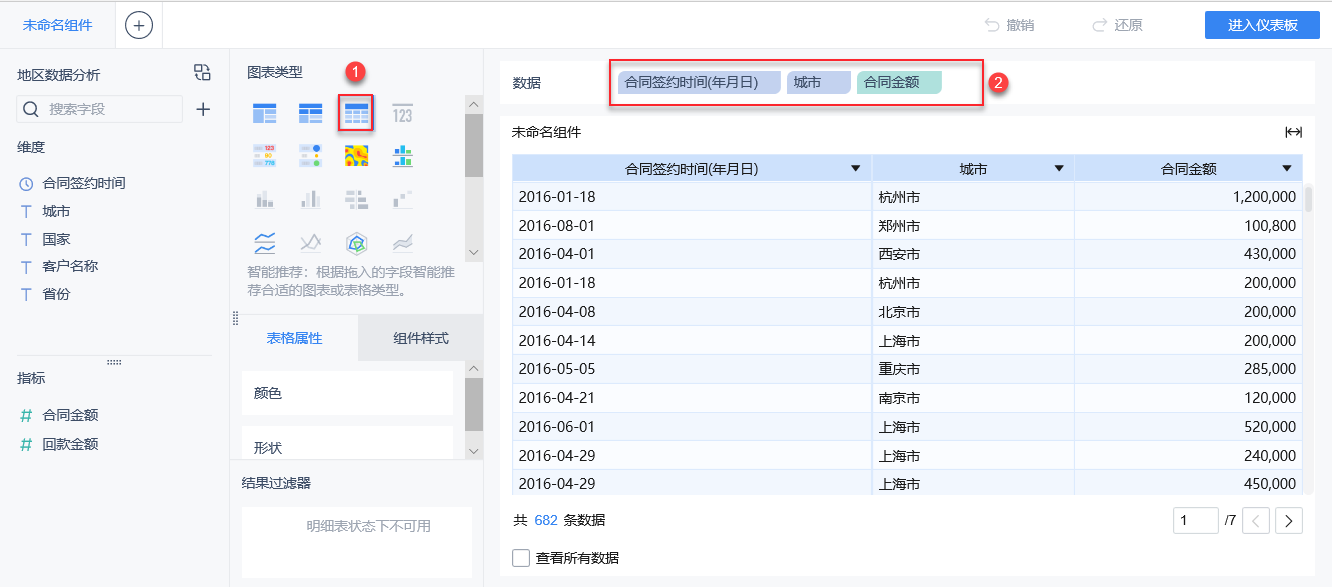The width and height of the screenshot is (1332, 587).
Task: Add a new component tab
Action: pyautogui.click(x=139, y=25)
